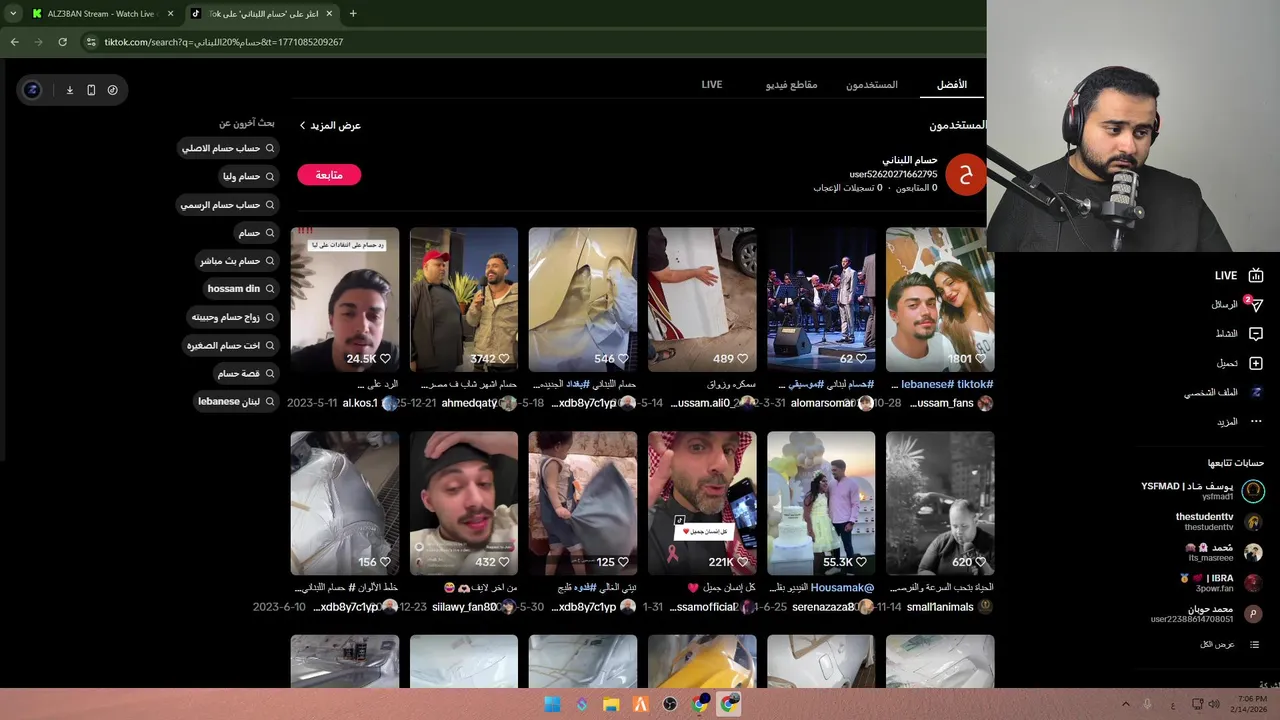Click the #lebanese #tiktok caption hashtags
1280x720 pixels.
[x=947, y=384]
